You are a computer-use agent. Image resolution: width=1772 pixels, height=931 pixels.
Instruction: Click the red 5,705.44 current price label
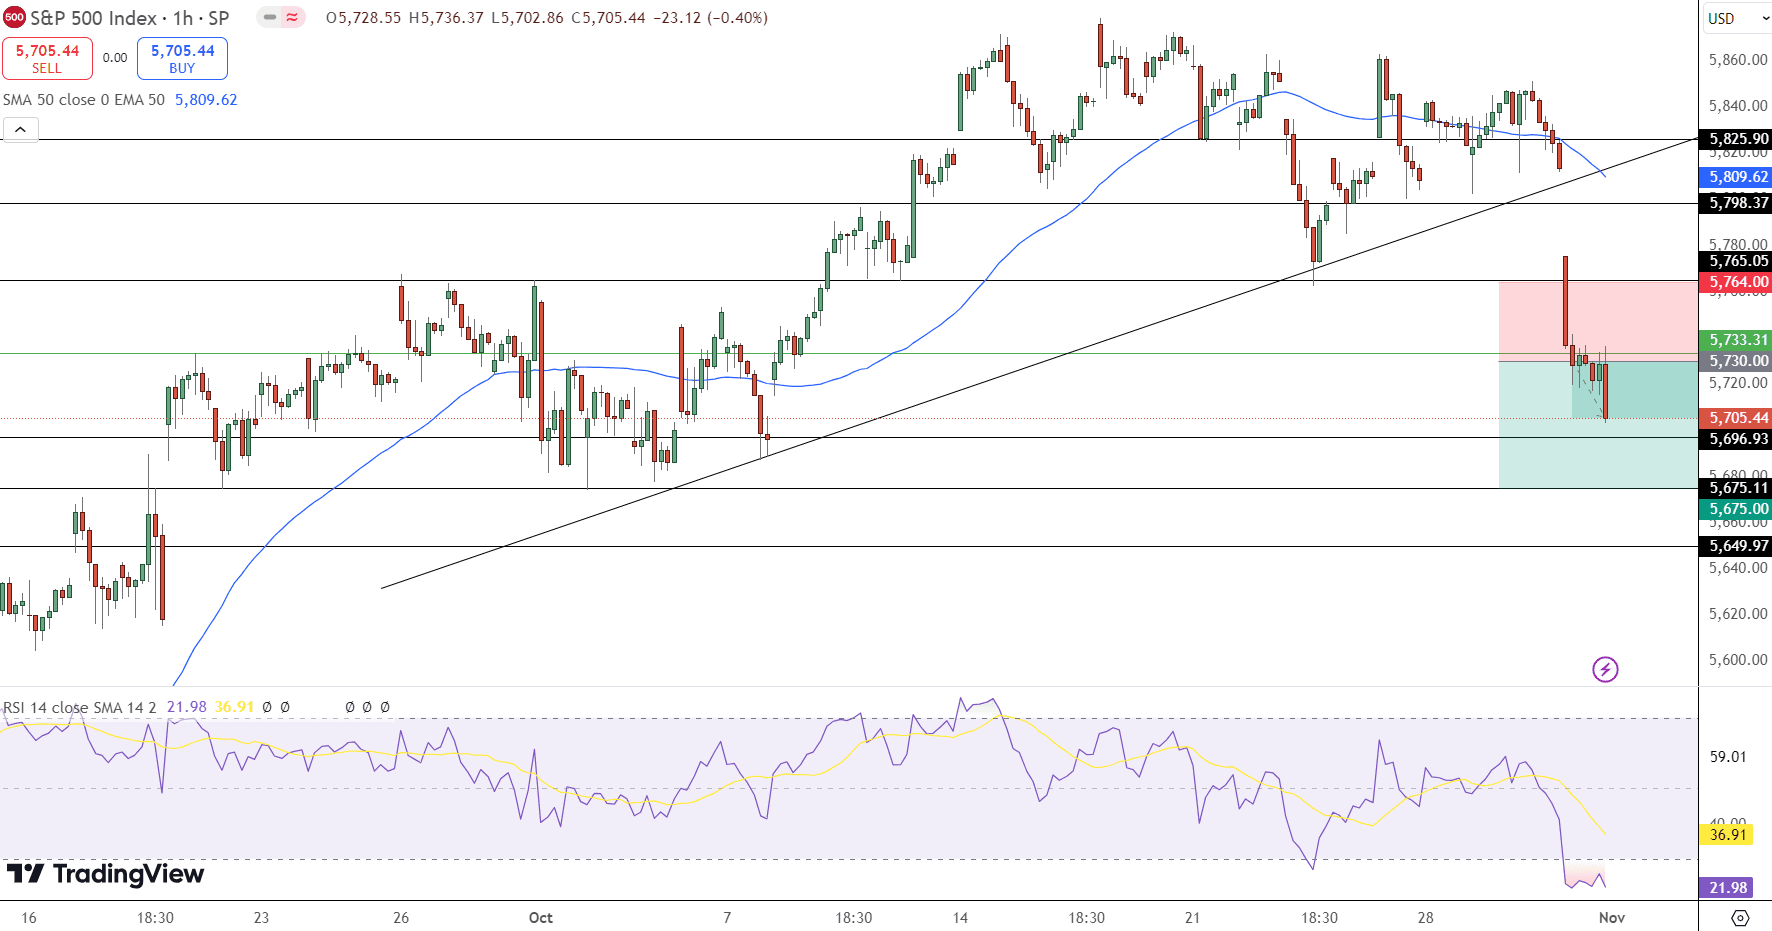click(x=1738, y=418)
